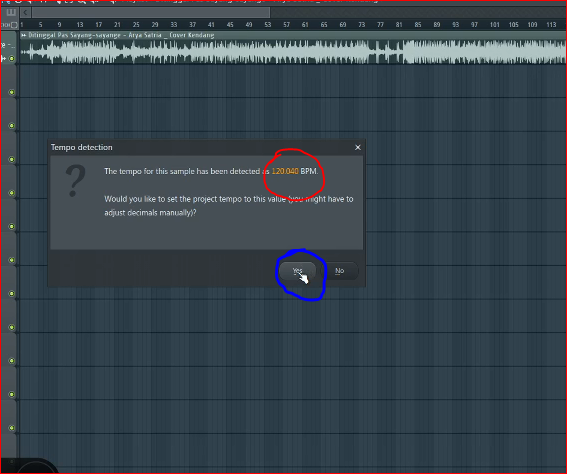This screenshot has height=474, width=567.
Task: Click the piano-style icon above the track headers
Action: 11,13
